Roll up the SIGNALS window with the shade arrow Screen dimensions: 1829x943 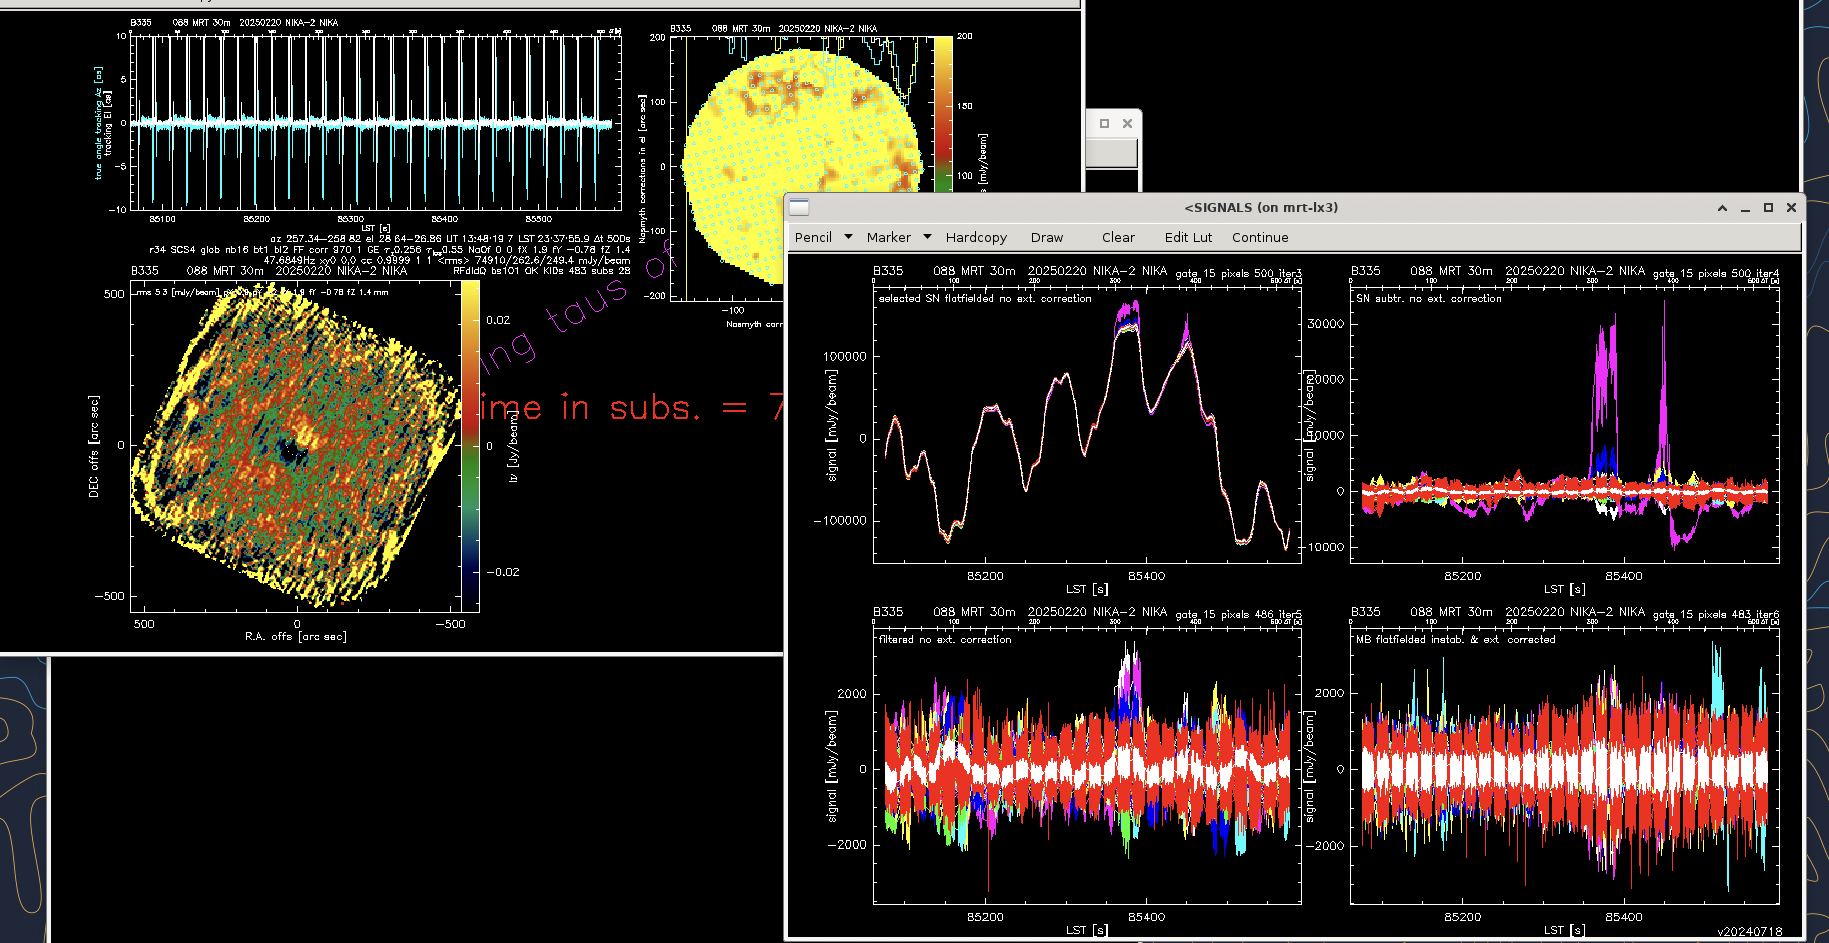(1722, 208)
